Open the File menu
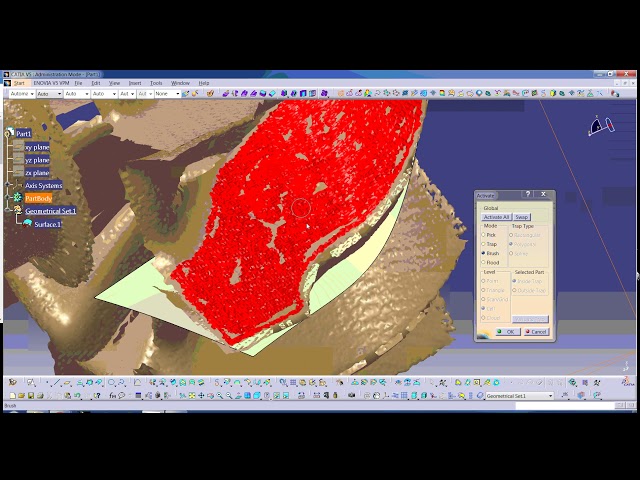Image resolution: width=640 pixels, height=480 pixels. point(78,83)
